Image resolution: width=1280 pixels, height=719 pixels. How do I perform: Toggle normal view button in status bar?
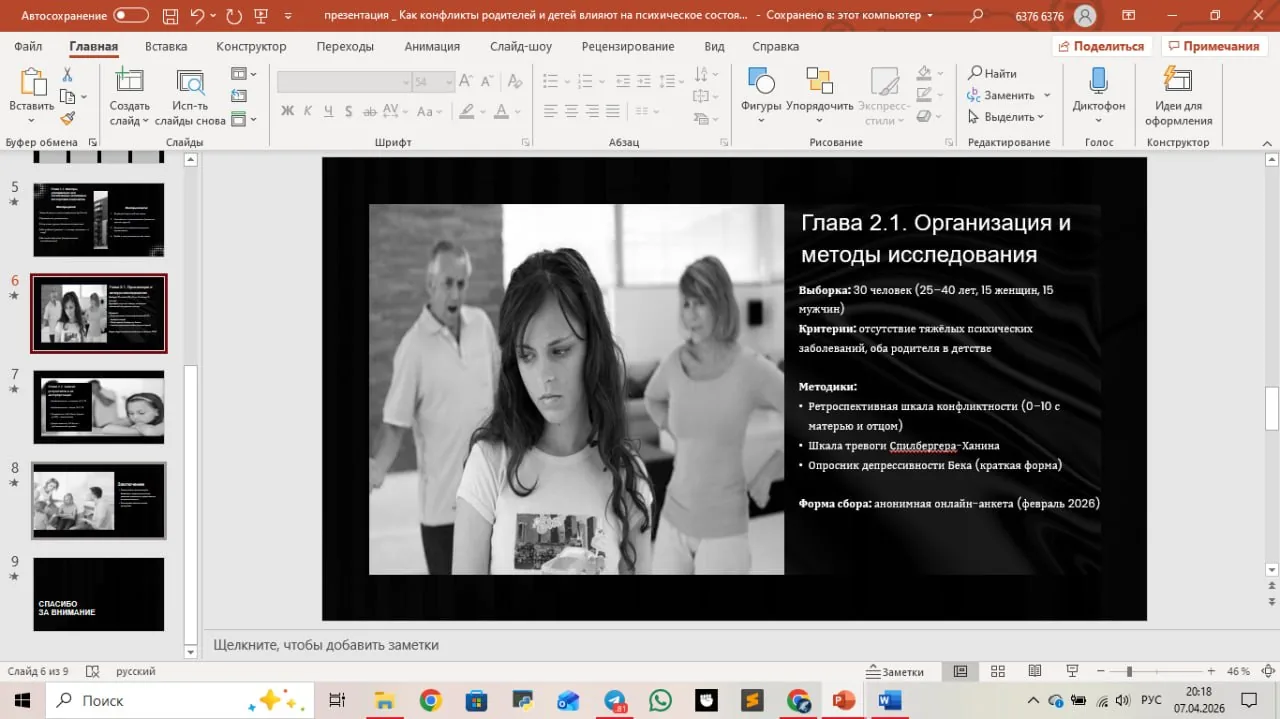coord(960,672)
